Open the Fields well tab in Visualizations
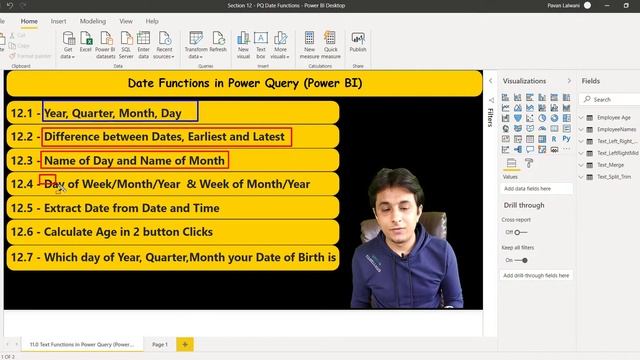Image resolution: width=640 pixels, height=360 pixels. [511, 163]
